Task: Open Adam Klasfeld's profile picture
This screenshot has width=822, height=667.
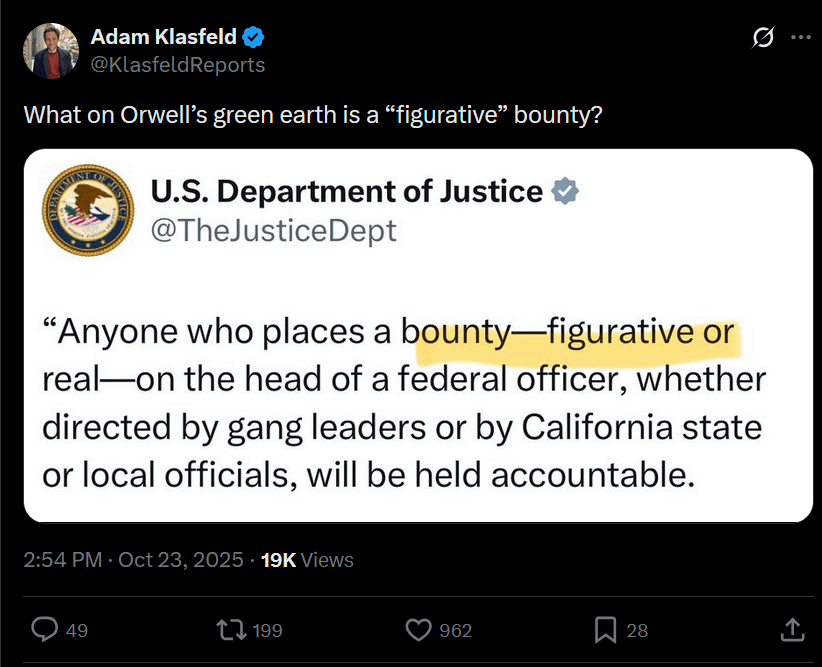Action: [48, 50]
